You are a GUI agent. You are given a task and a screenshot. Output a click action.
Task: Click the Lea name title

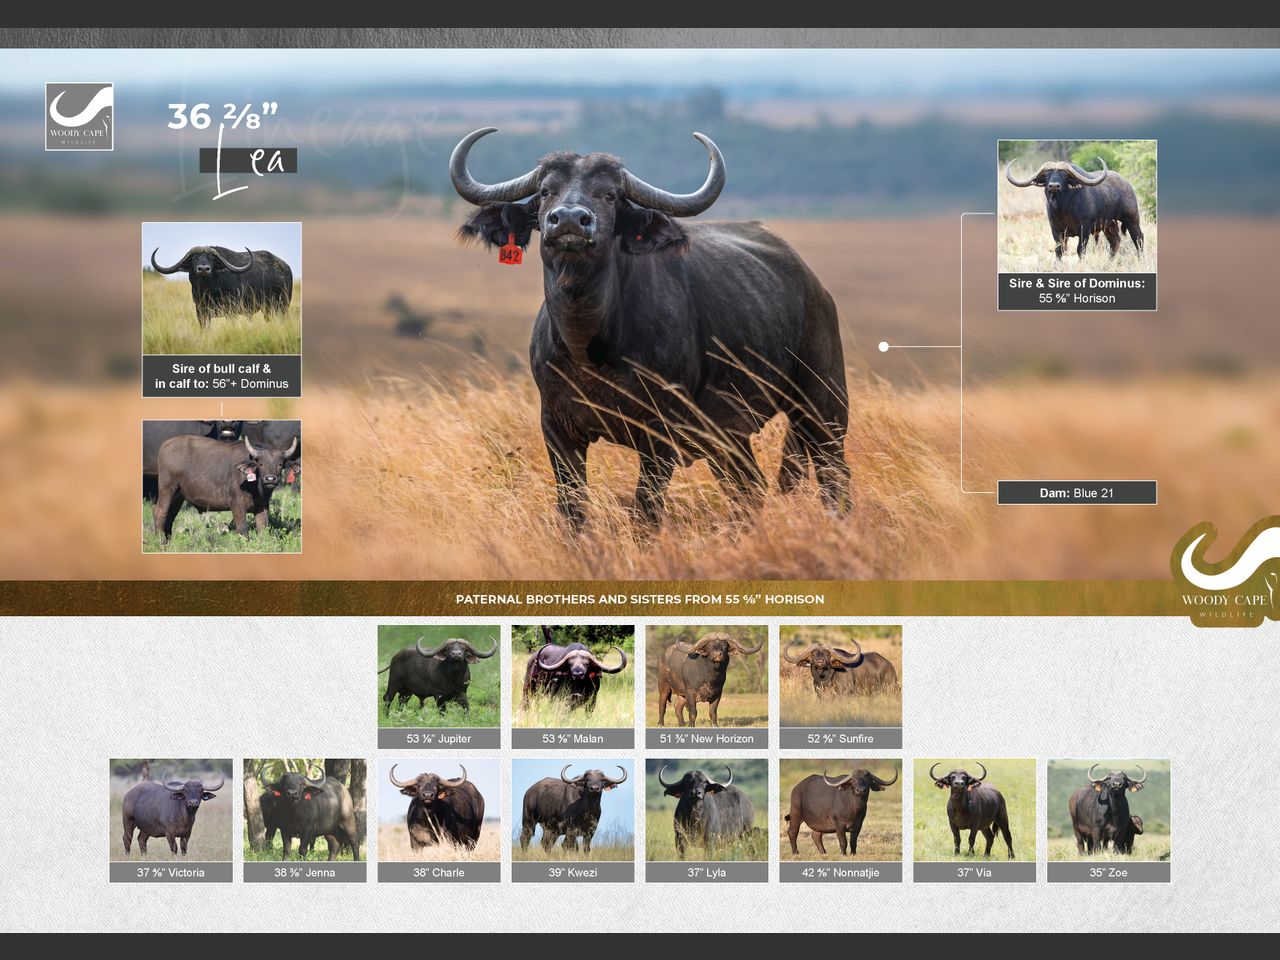coord(249,162)
